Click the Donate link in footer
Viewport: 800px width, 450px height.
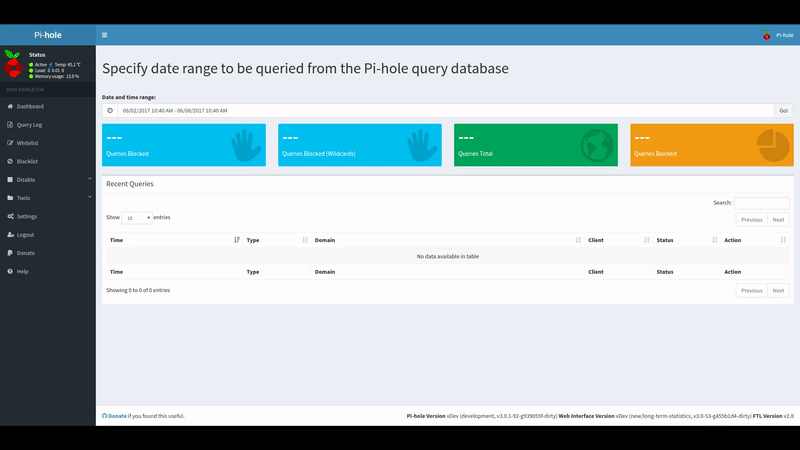117,415
